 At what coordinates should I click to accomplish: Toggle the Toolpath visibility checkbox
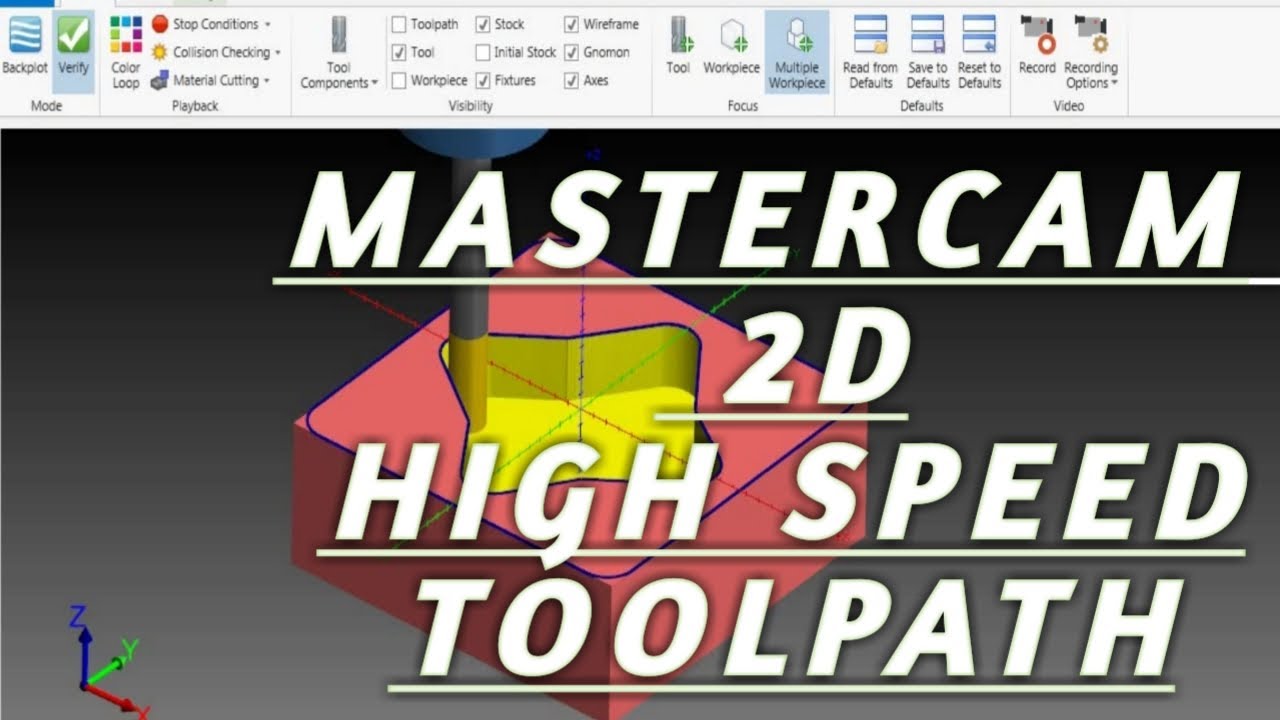coord(399,24)
